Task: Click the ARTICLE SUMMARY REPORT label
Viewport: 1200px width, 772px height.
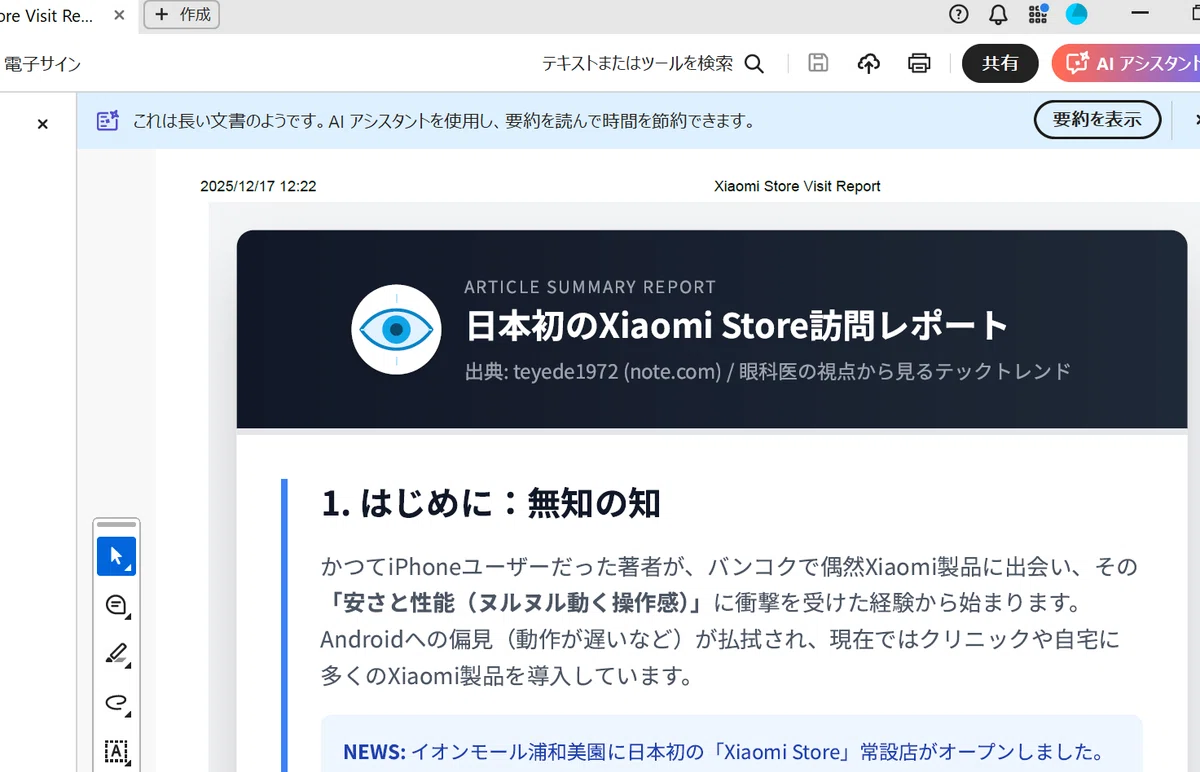Action: tap(590, 287)
